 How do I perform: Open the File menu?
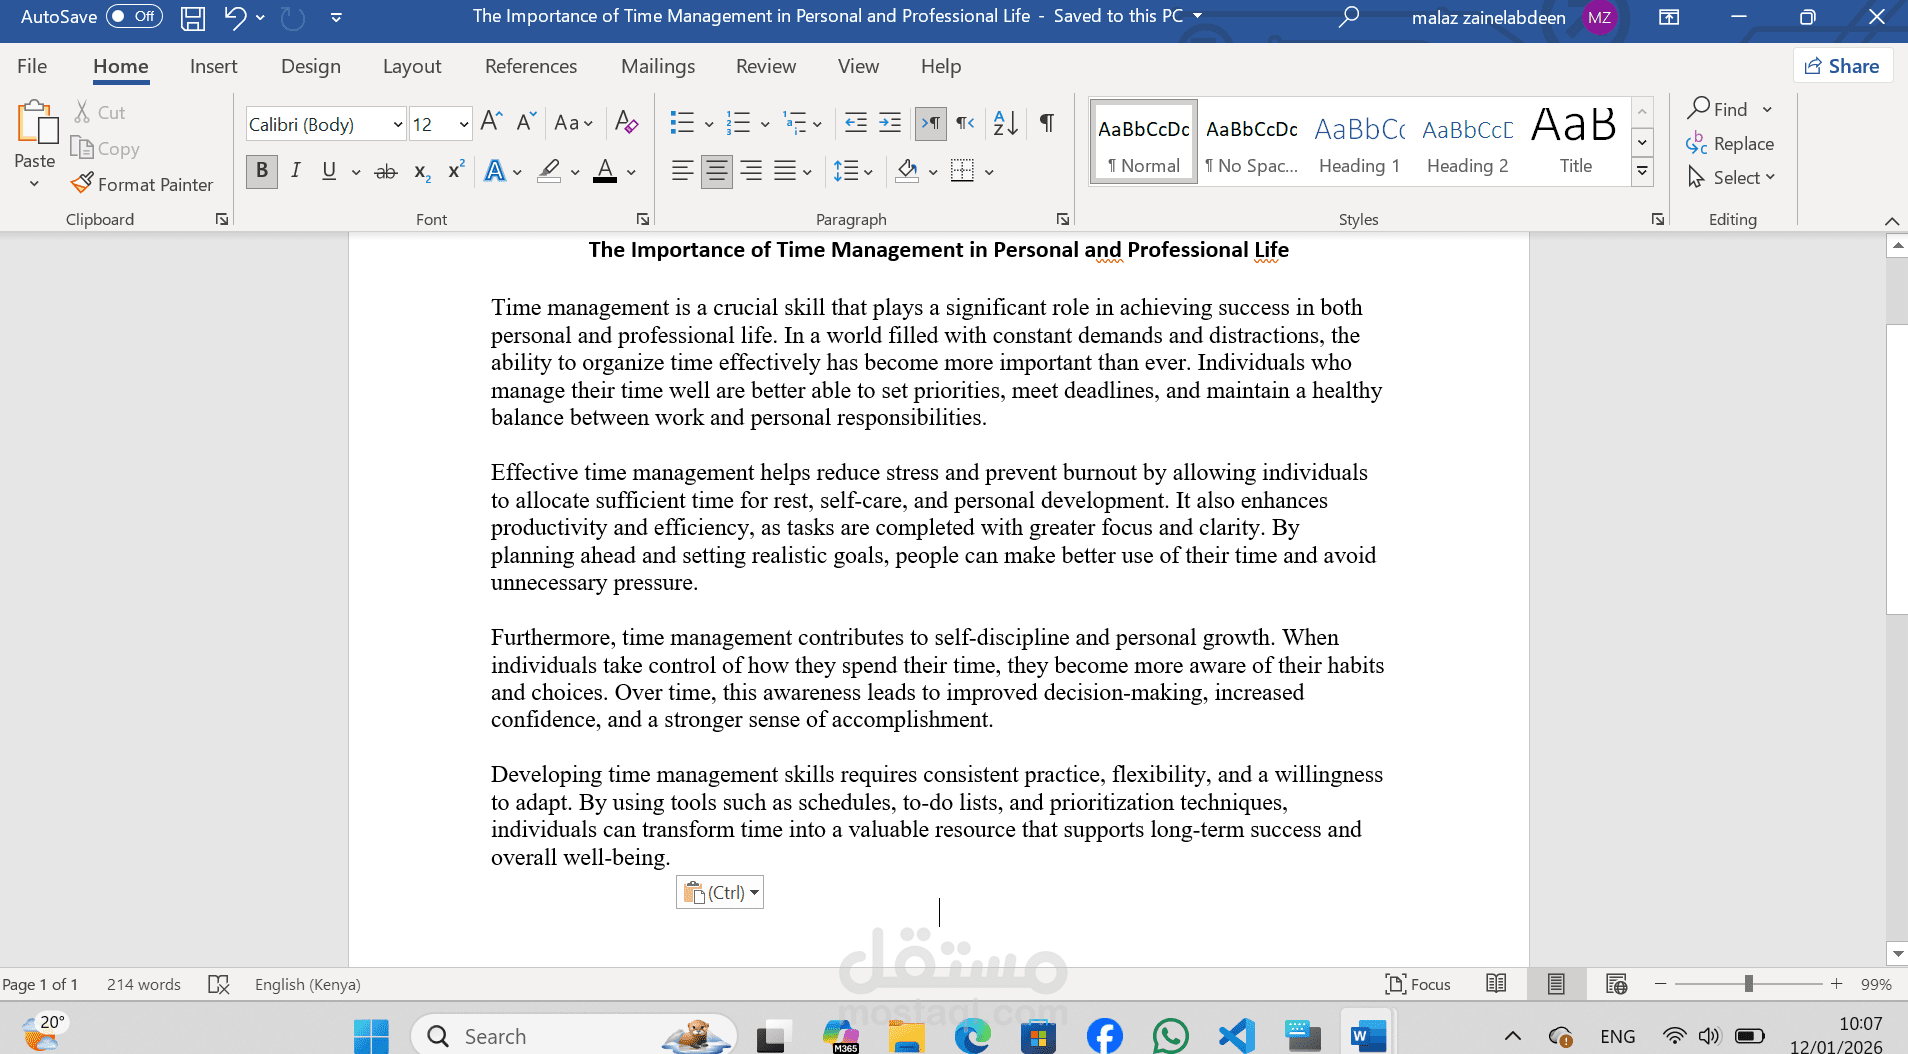32,66
